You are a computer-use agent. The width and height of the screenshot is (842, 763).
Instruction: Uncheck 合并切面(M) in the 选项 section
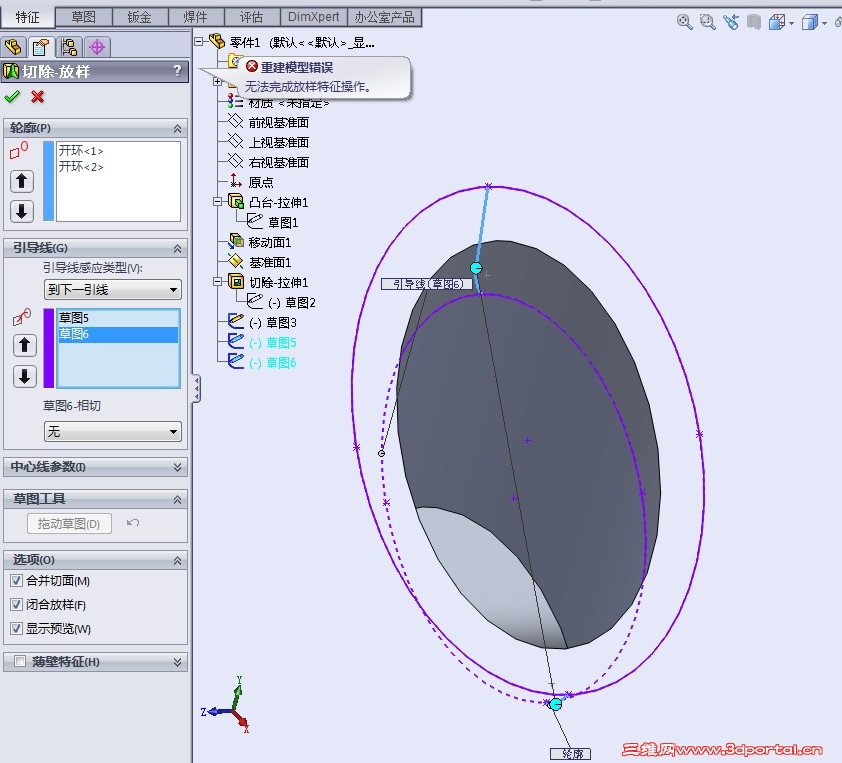tap(15, 580)
